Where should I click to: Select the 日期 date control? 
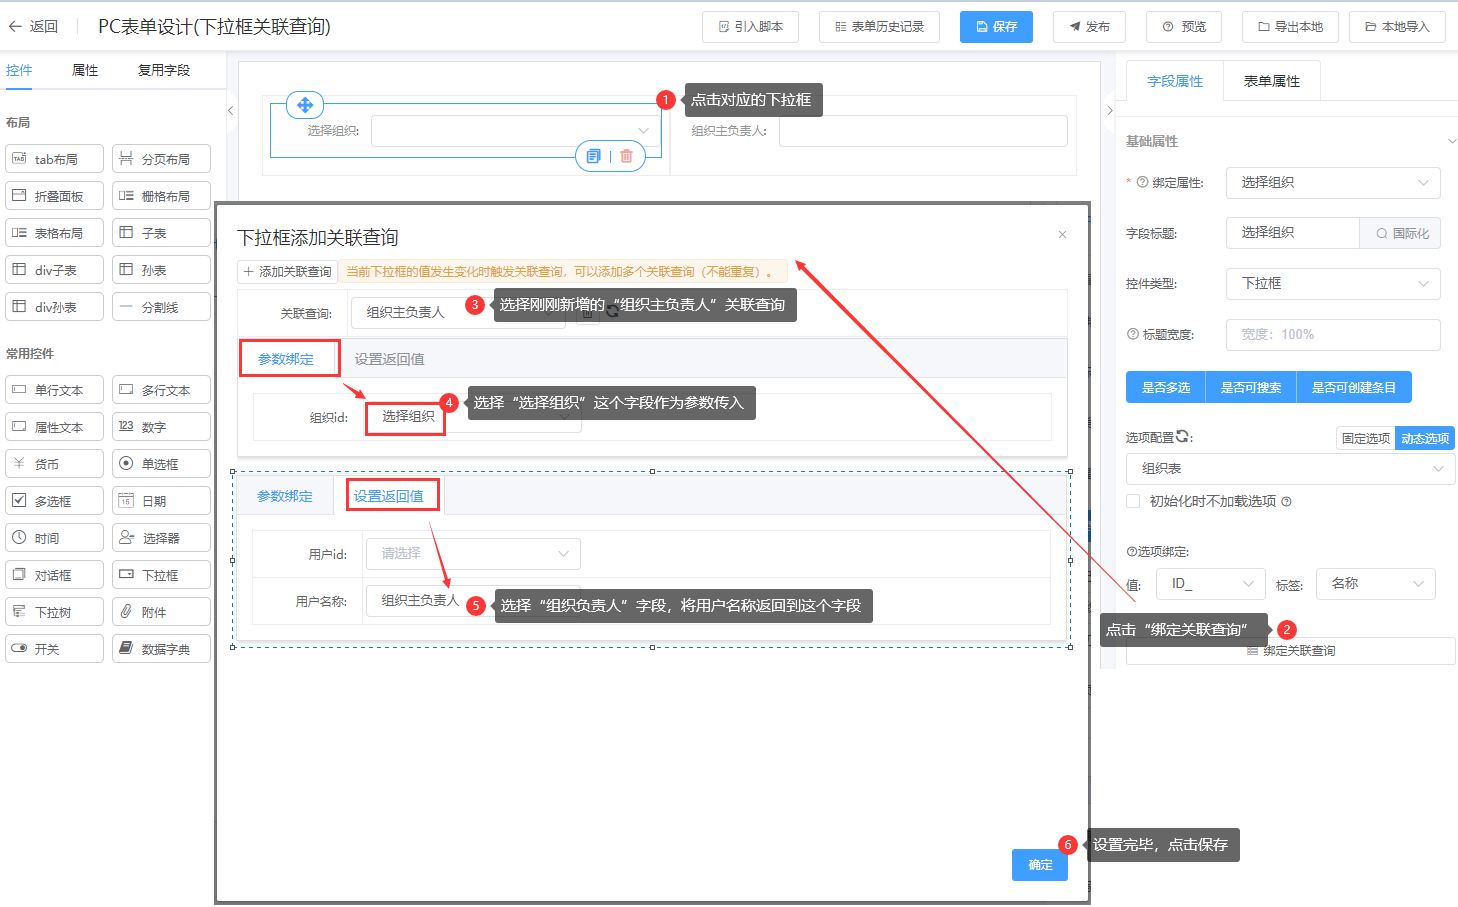(x=161, y=501)
